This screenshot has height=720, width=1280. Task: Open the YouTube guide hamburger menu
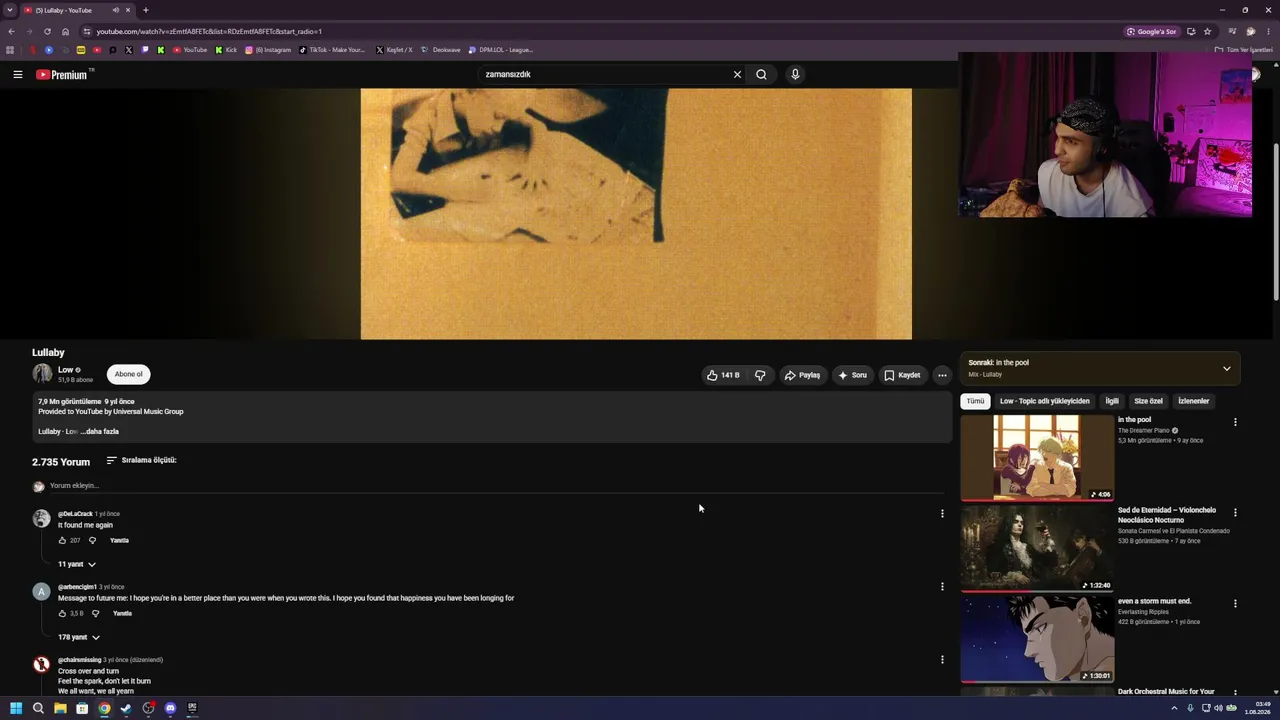pos(17,74)
